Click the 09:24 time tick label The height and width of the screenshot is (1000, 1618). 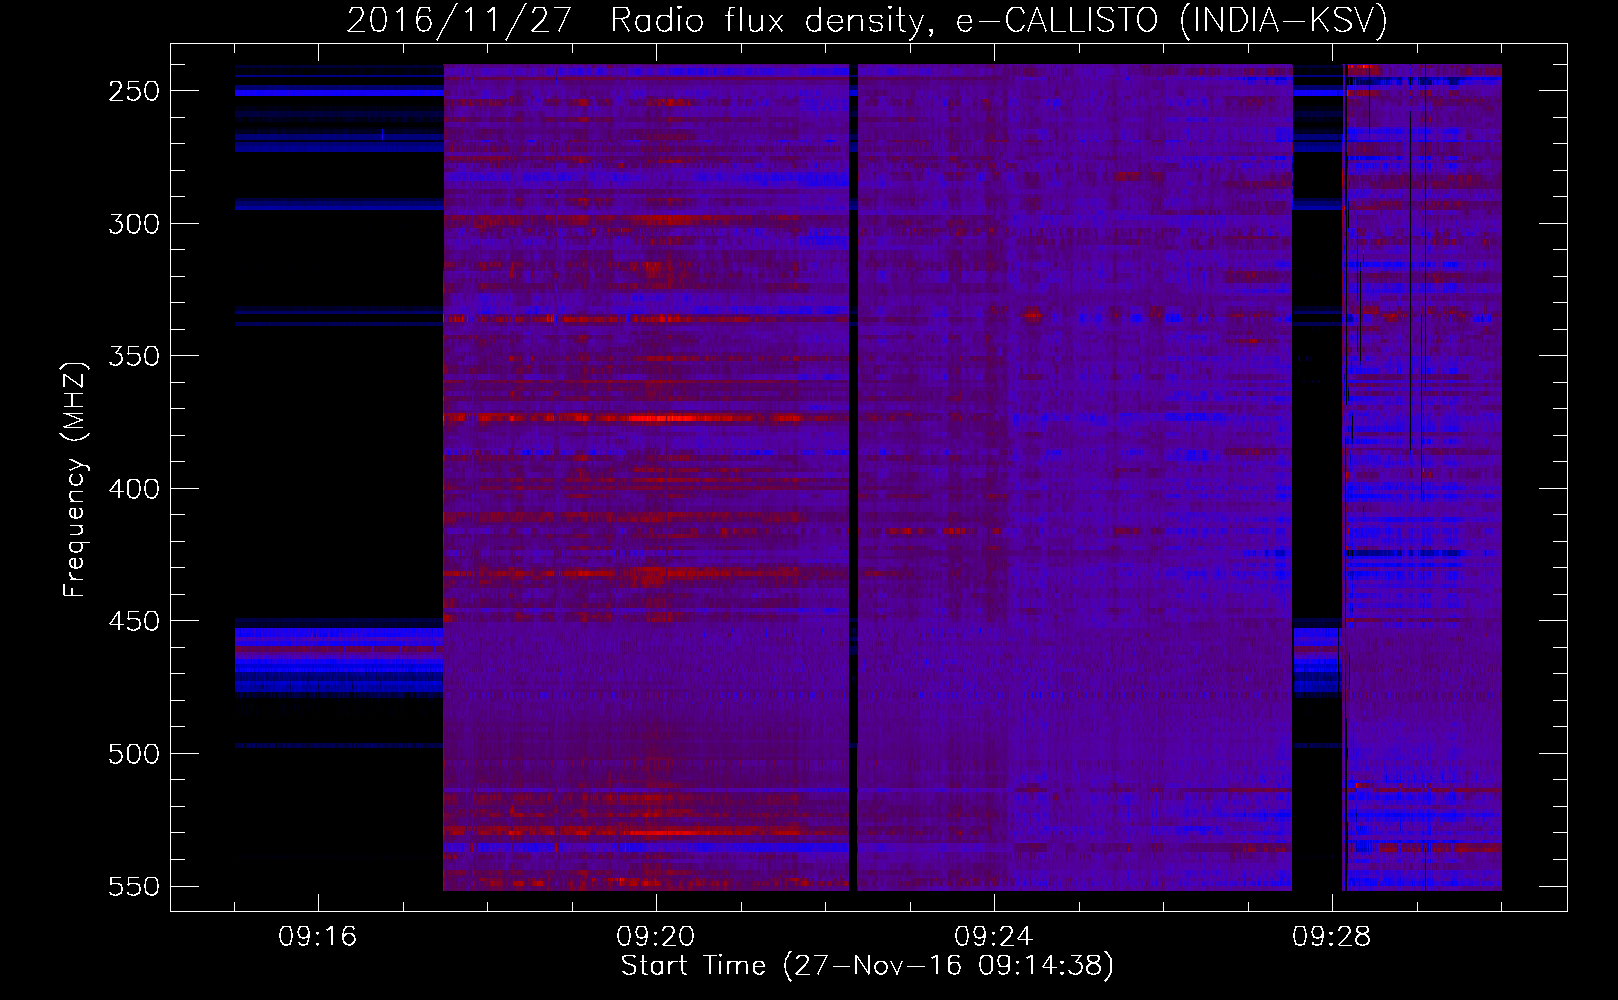pos(994,937)
